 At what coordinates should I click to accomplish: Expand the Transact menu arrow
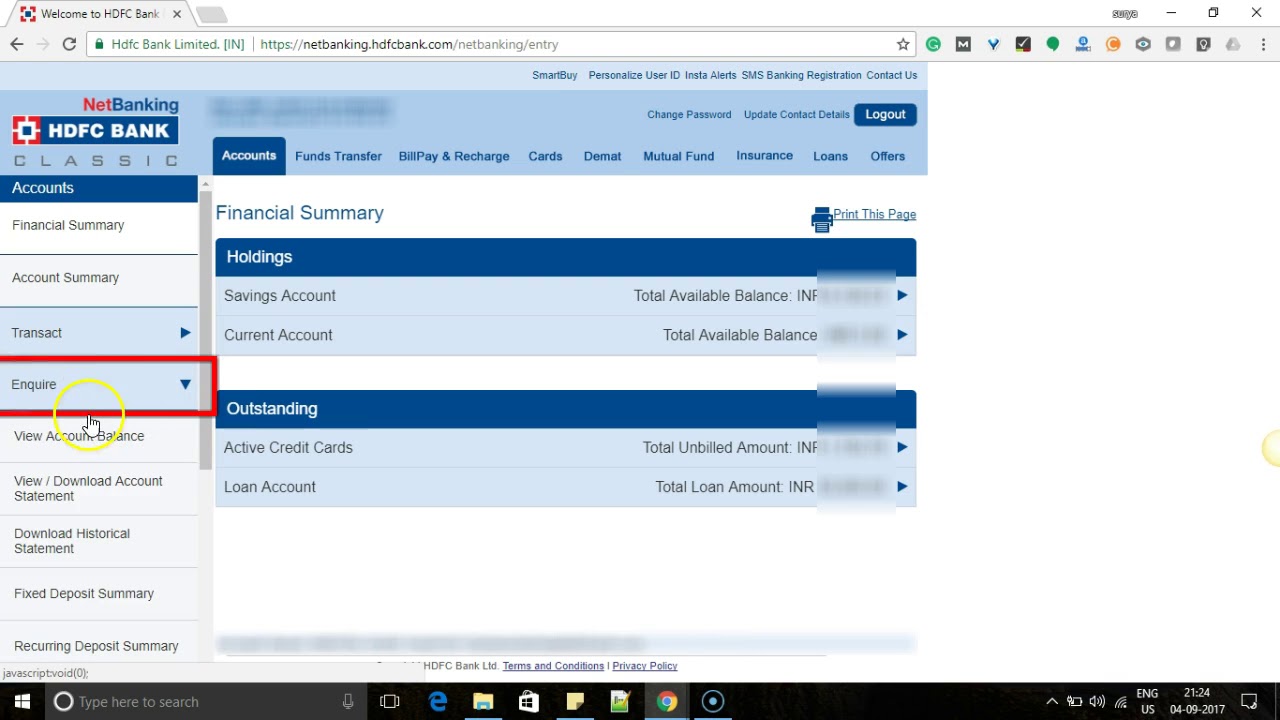click(185, 333)
